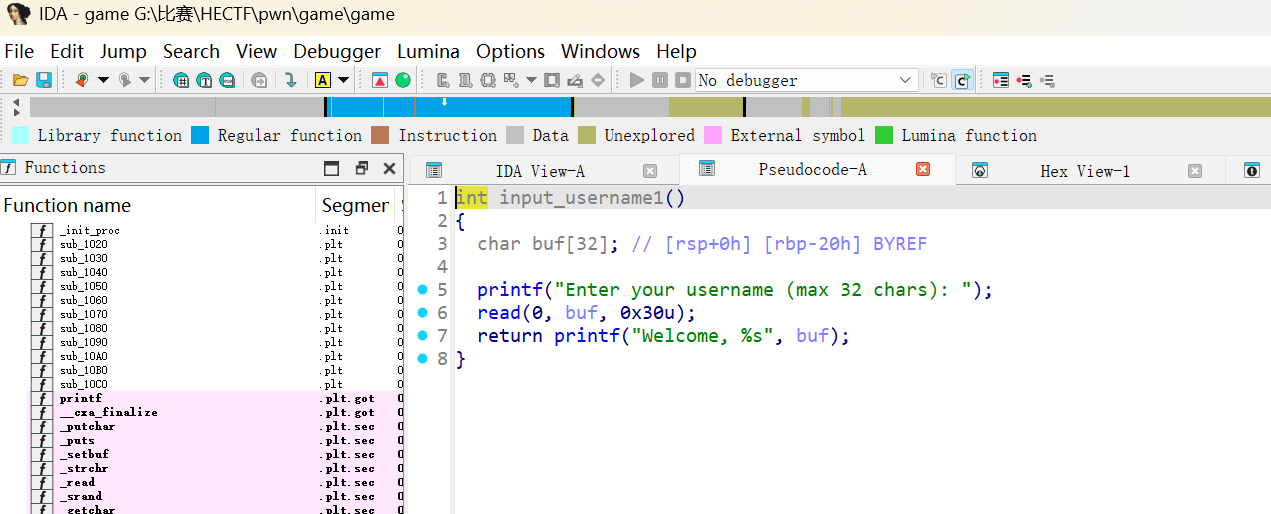Close the Functions panel
The width and height of the screenshot is (1271, 514).
pos(389,168)
